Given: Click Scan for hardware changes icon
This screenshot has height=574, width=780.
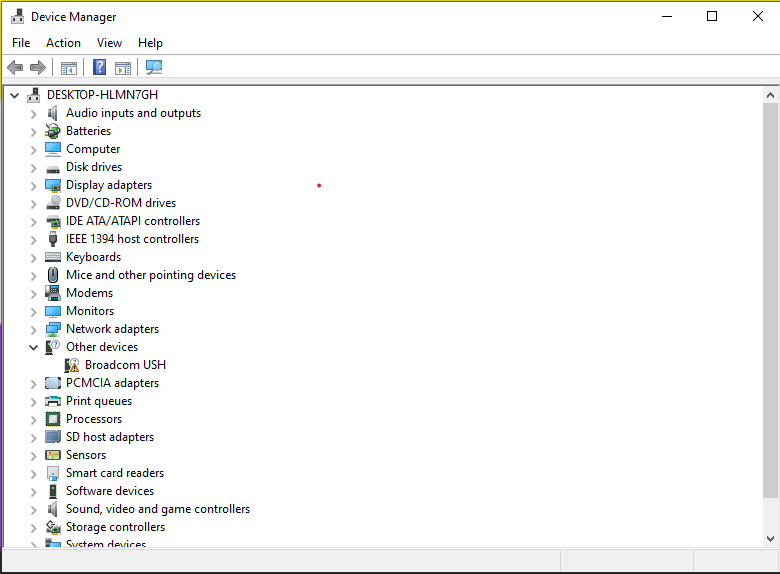Looking at the screenshot, I should point(154,67).
